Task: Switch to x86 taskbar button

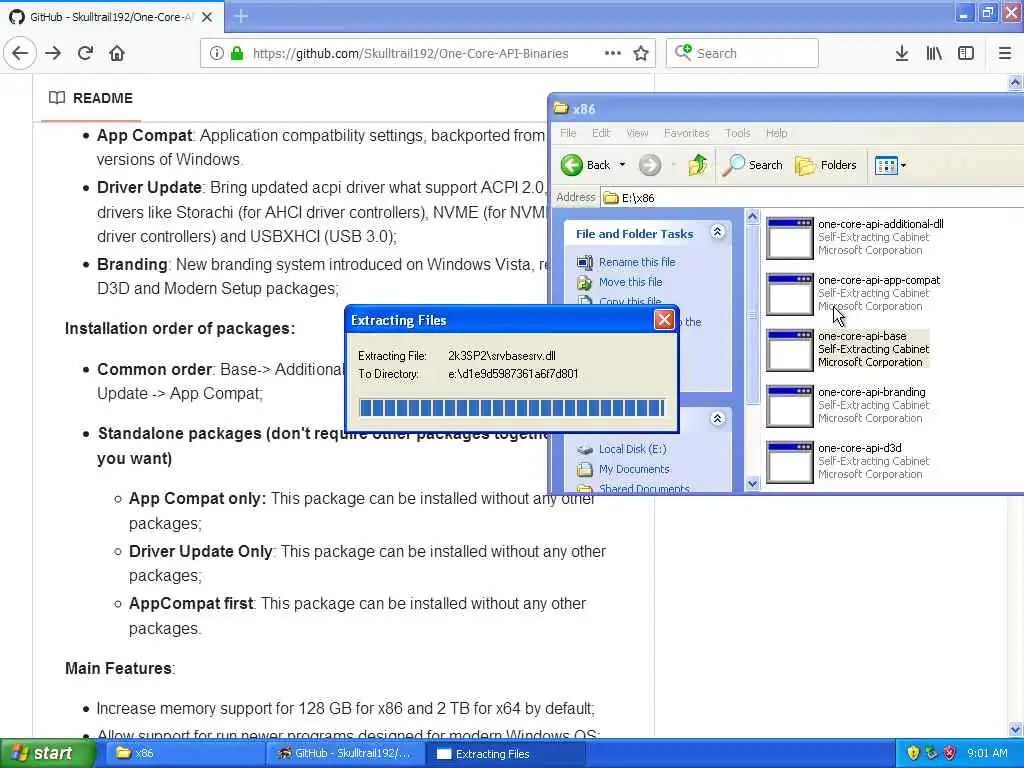Action: (183, 754)
